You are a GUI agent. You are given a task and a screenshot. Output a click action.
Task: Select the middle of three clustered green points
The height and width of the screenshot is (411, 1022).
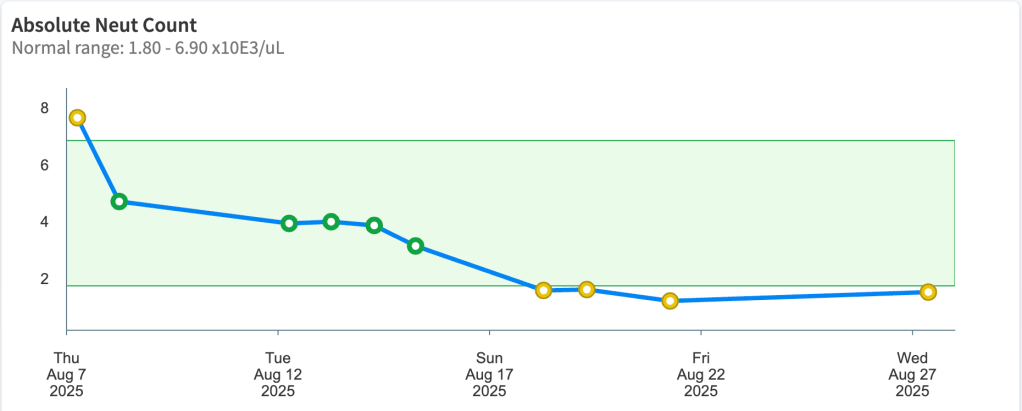(x=331, y=221)
